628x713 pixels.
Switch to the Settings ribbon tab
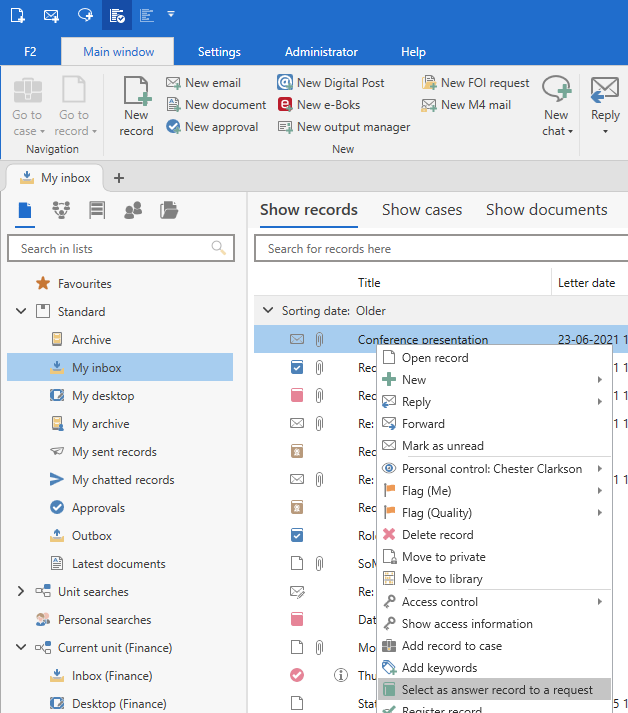coord(219,52)
